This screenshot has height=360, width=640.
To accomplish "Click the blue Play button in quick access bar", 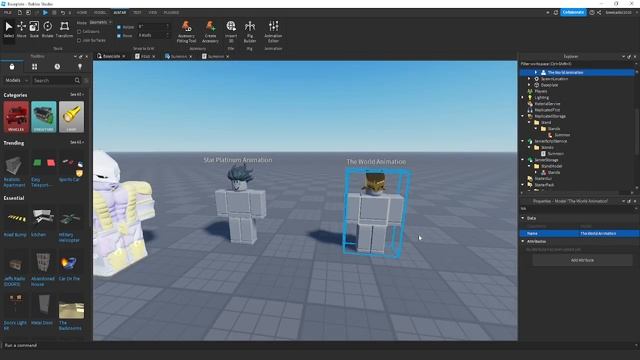I will (x=45, y=13).
